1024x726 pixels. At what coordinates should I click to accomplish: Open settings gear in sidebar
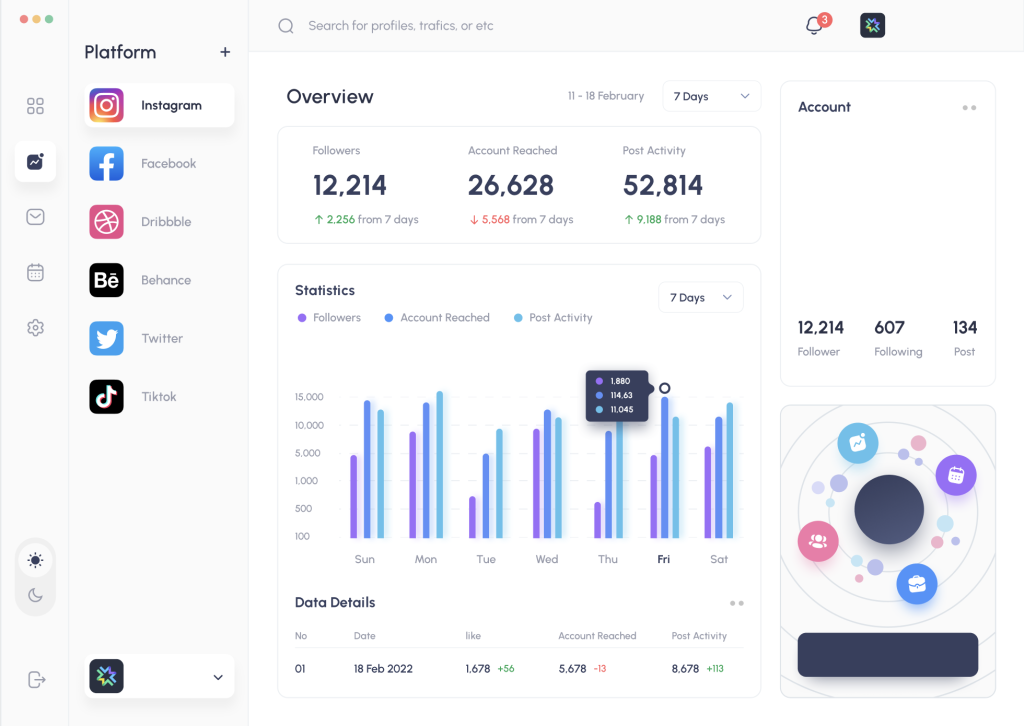[x=35, y=328]
